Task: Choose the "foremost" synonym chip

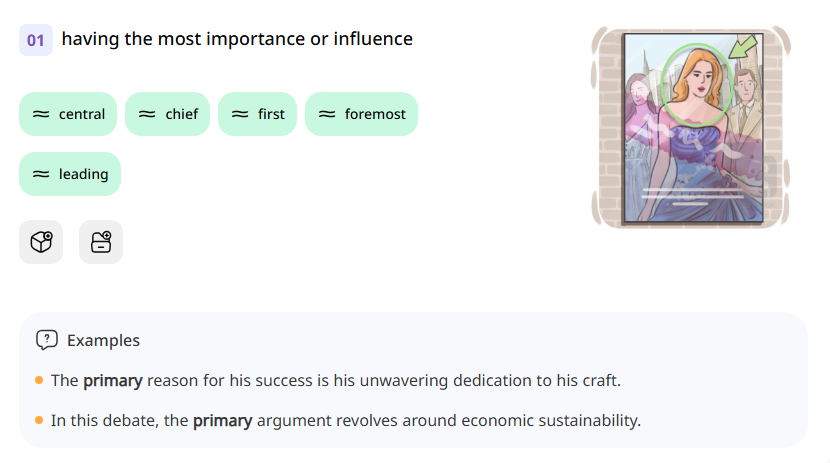Action: pos(361,114)
